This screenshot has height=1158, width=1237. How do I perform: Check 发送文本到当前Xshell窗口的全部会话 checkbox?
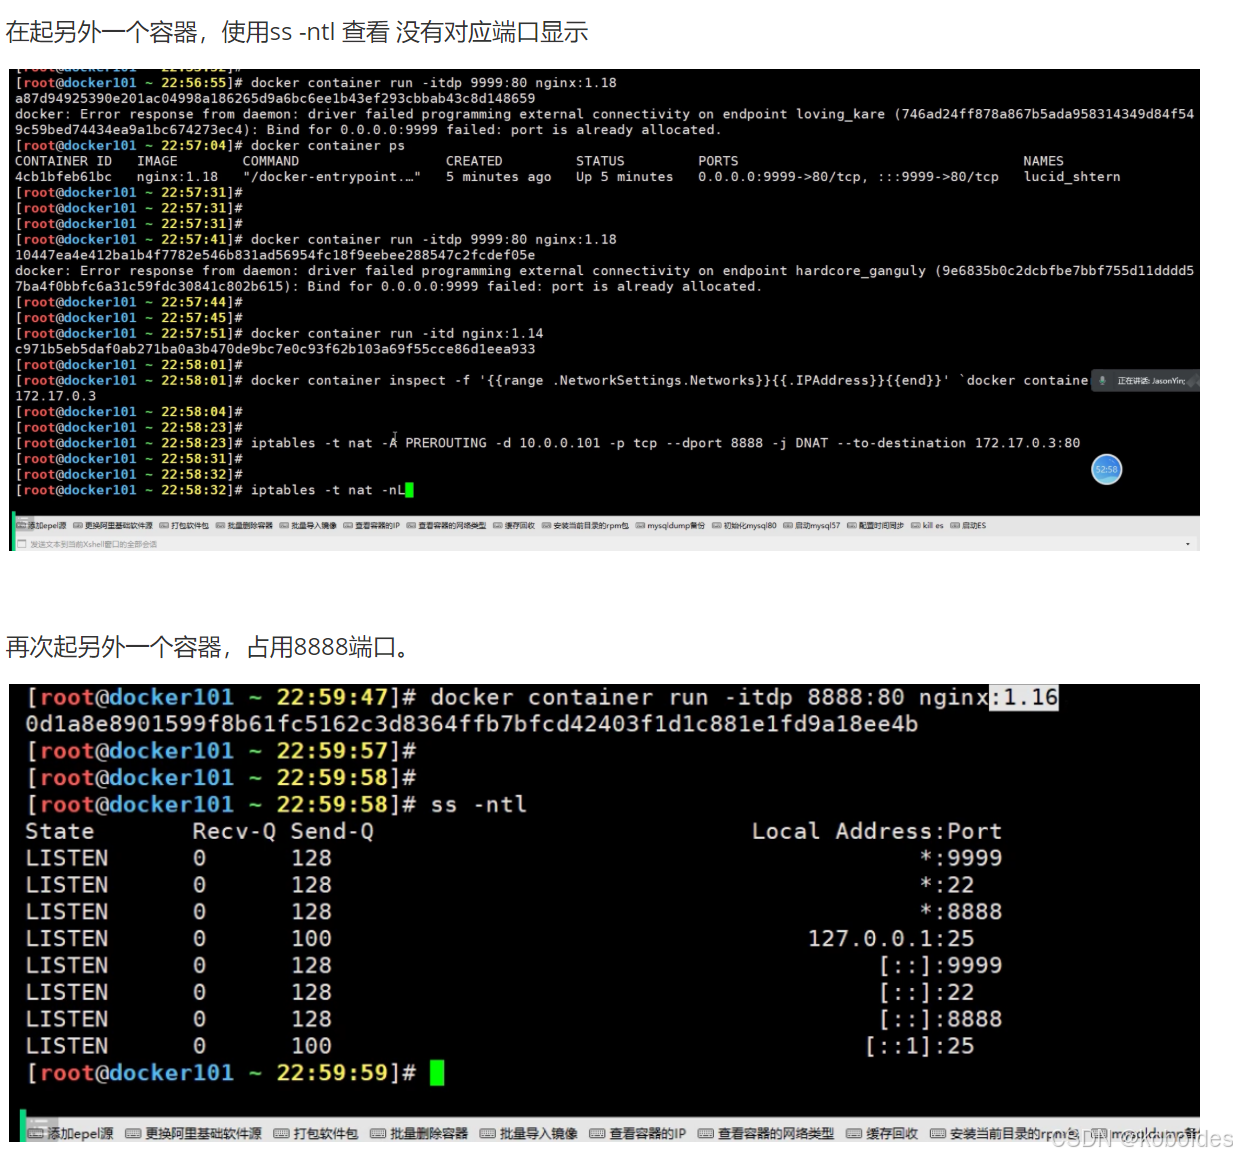pyautogui.click(x=21, y=544)
